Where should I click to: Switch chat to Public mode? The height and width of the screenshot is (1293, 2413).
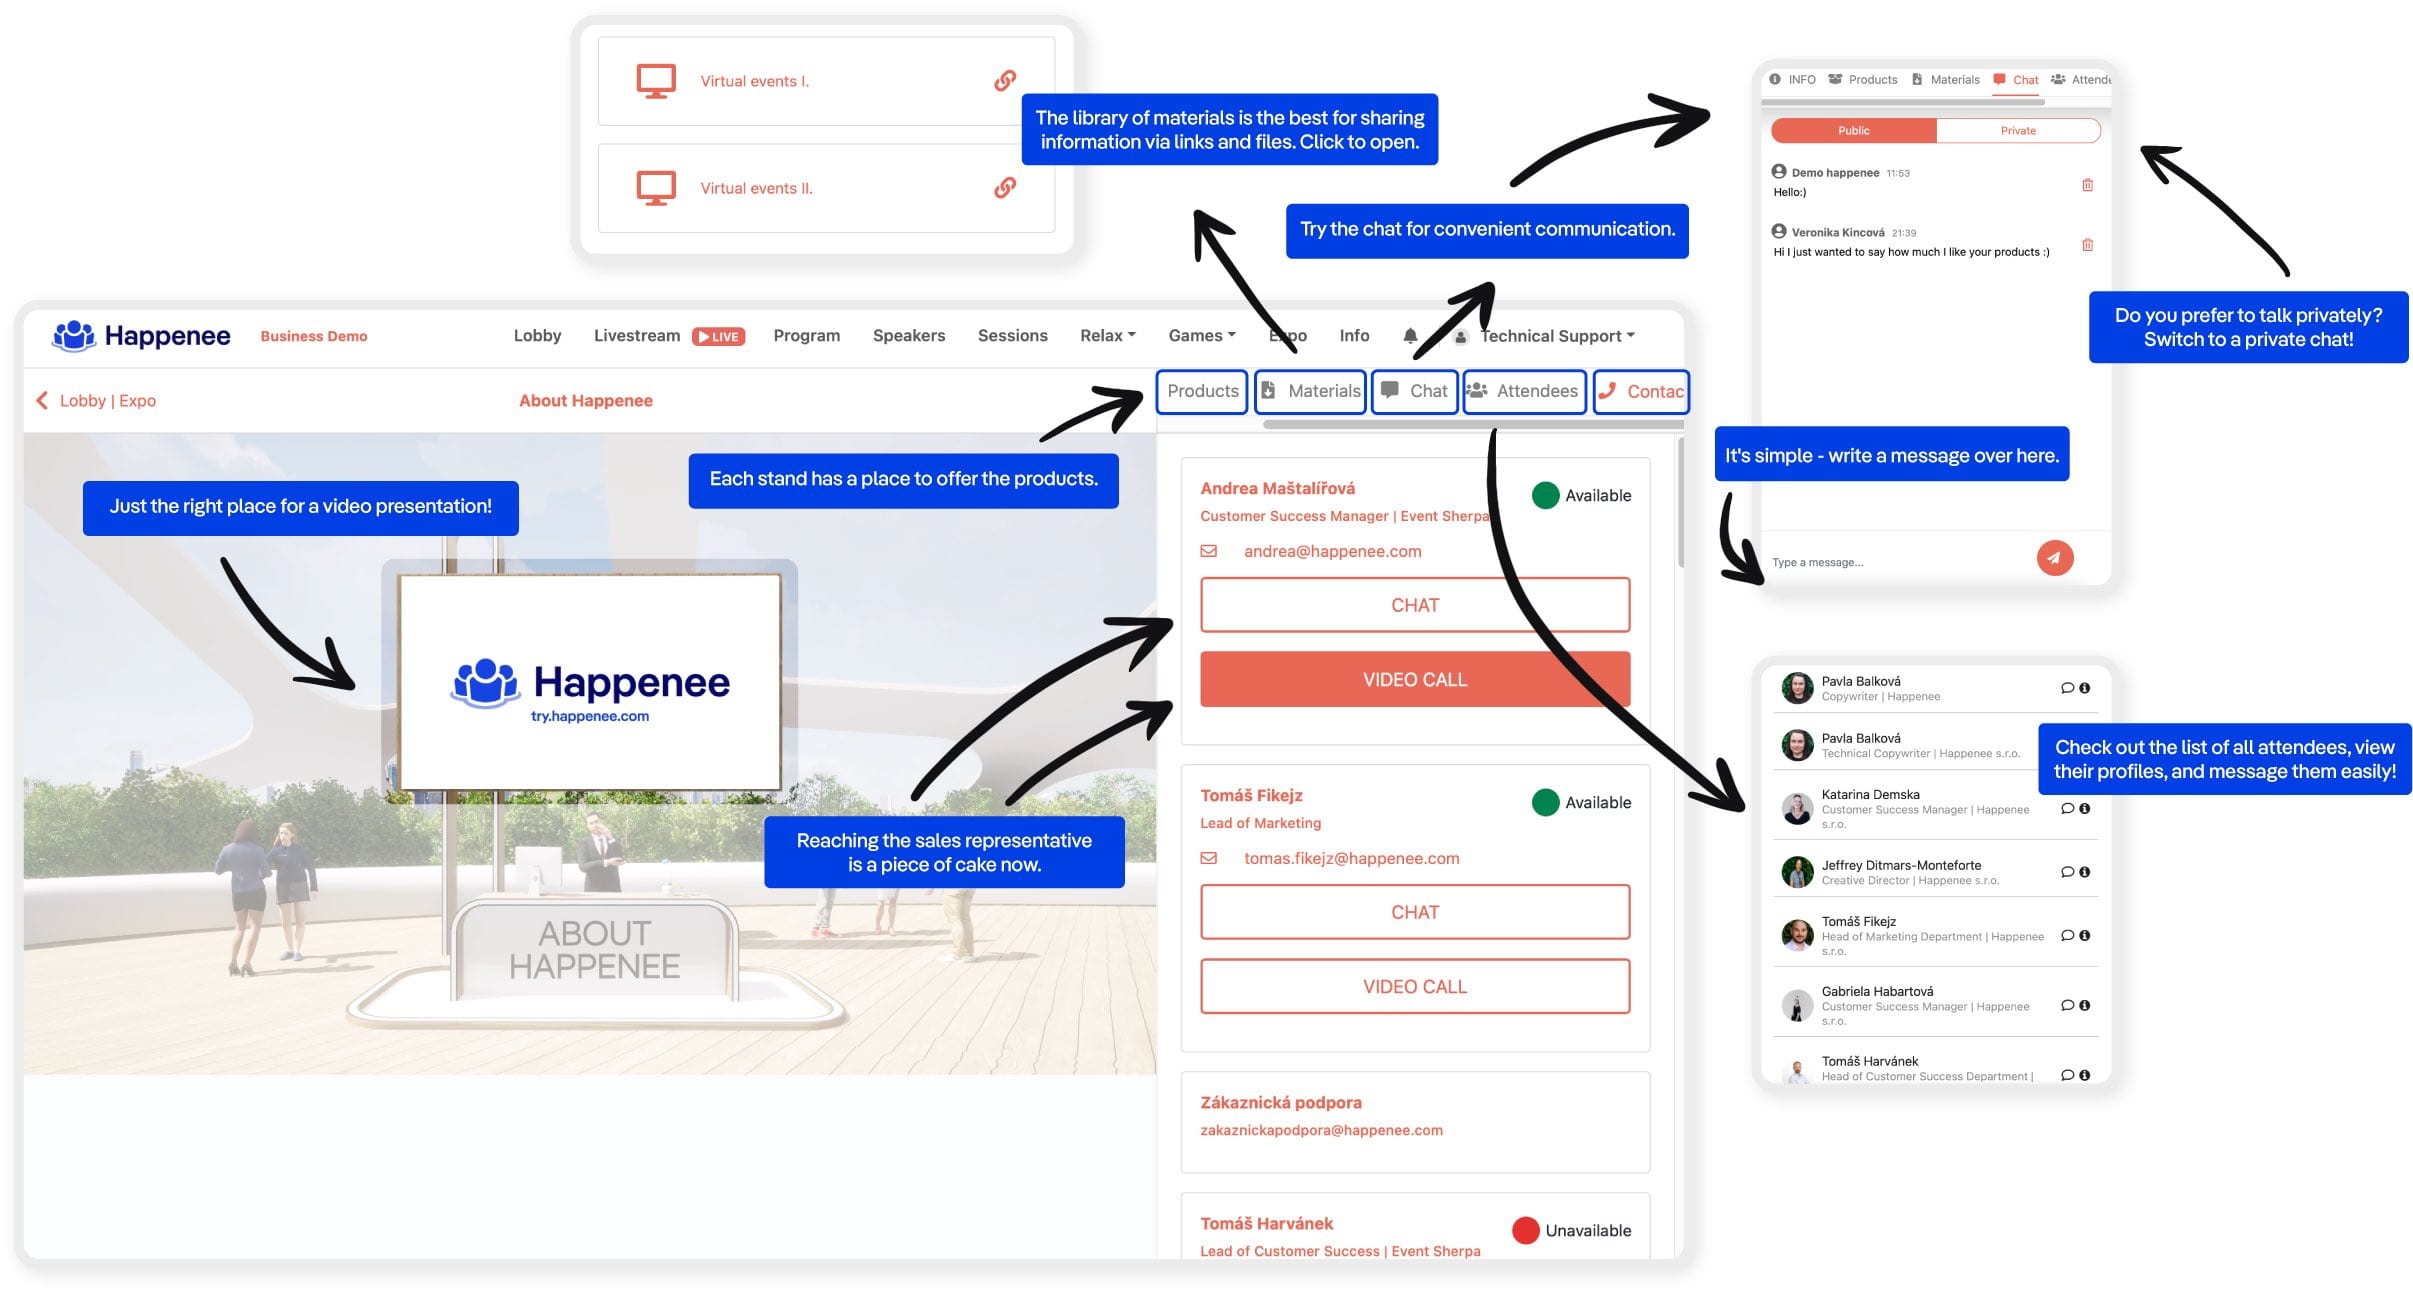1853,131
